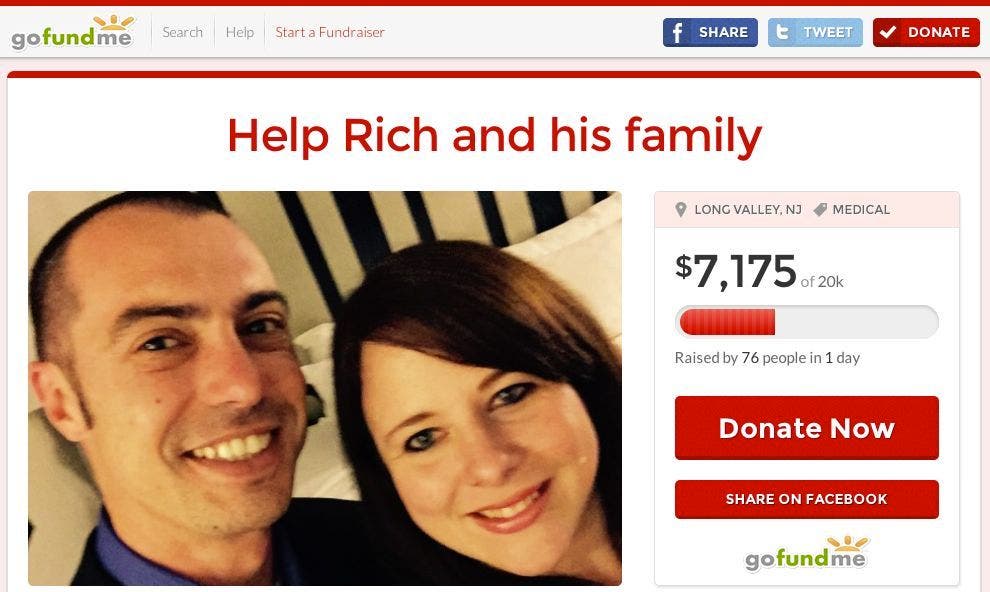Open the Help menu item
Viewport: 990px width, 592px height.
pos(239,32)
